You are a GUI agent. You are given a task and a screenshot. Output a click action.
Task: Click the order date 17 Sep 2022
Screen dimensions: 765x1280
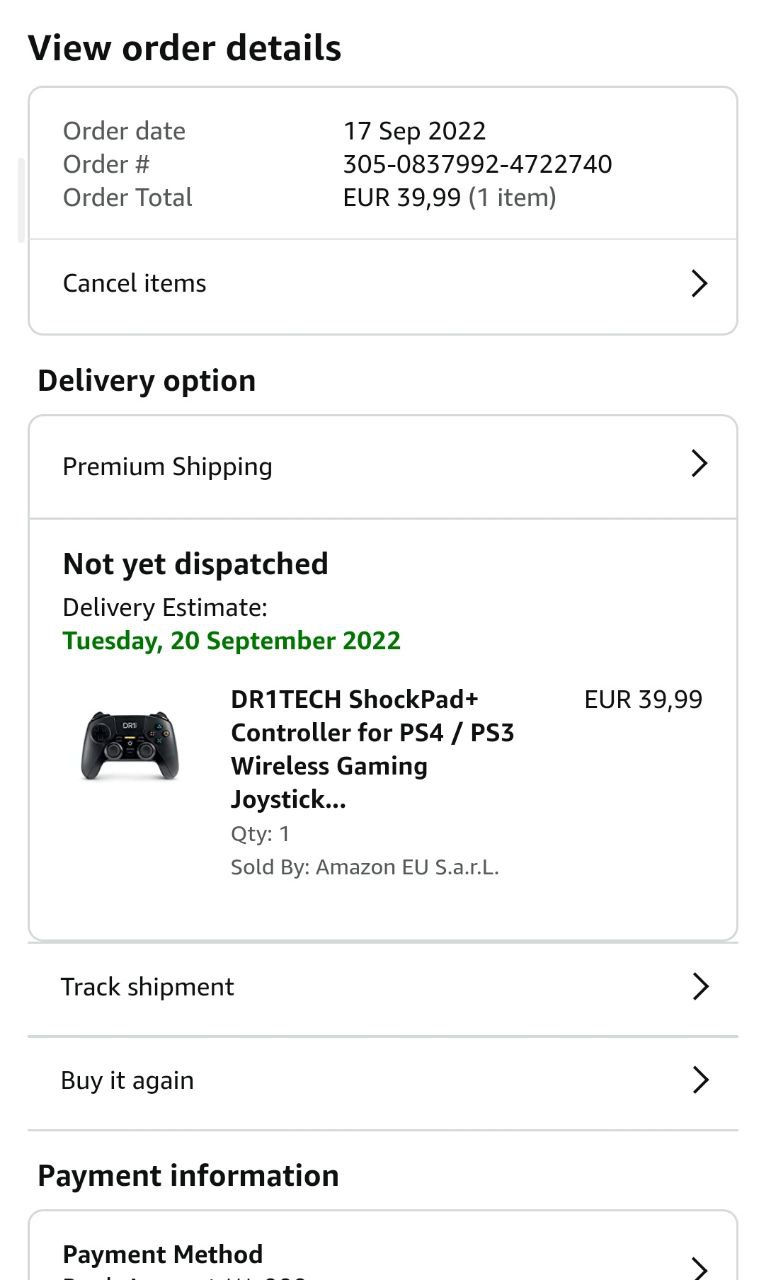(414, 131)
